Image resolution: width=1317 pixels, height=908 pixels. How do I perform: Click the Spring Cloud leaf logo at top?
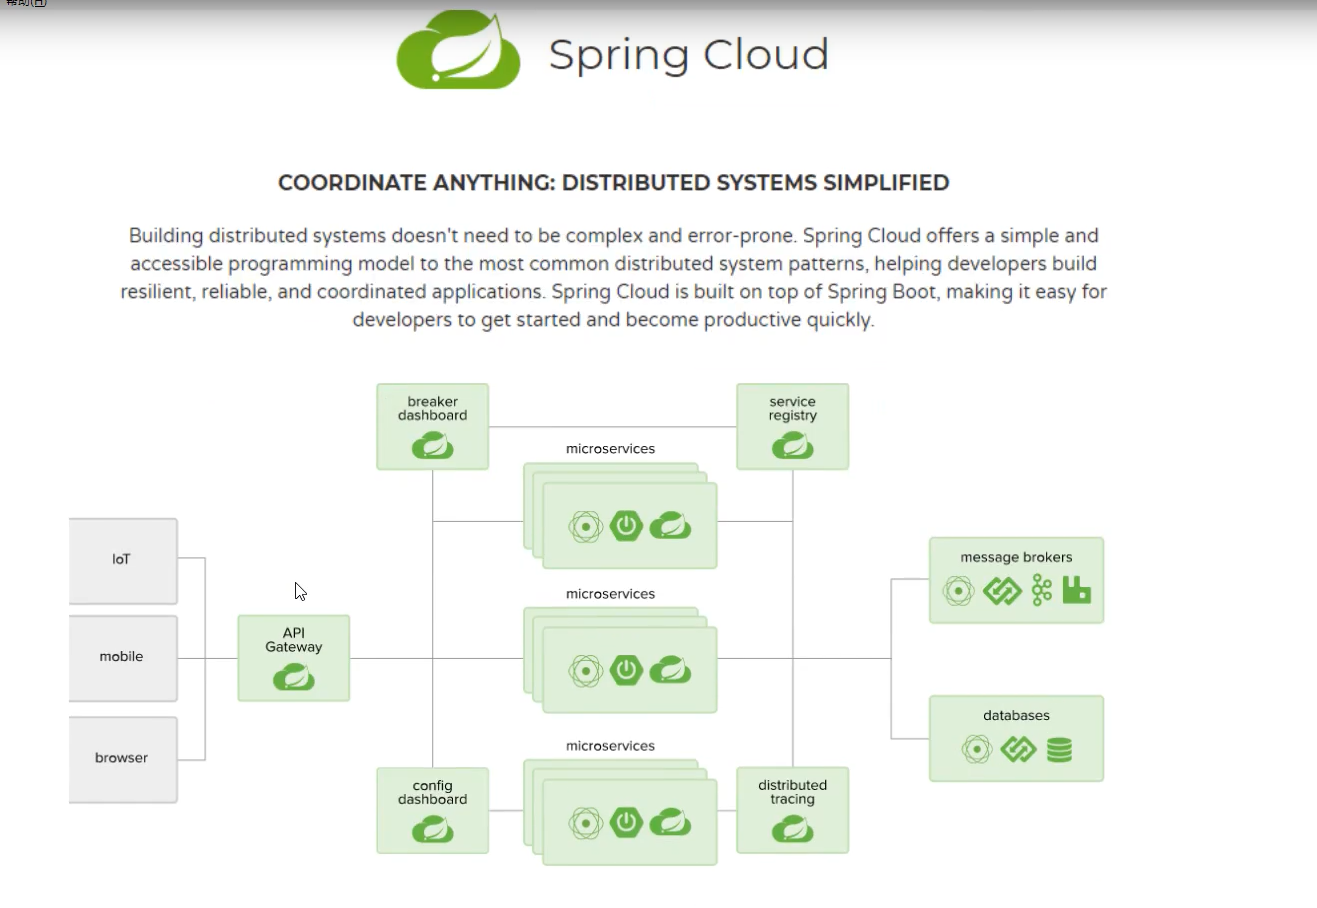[x=458, y=51]
